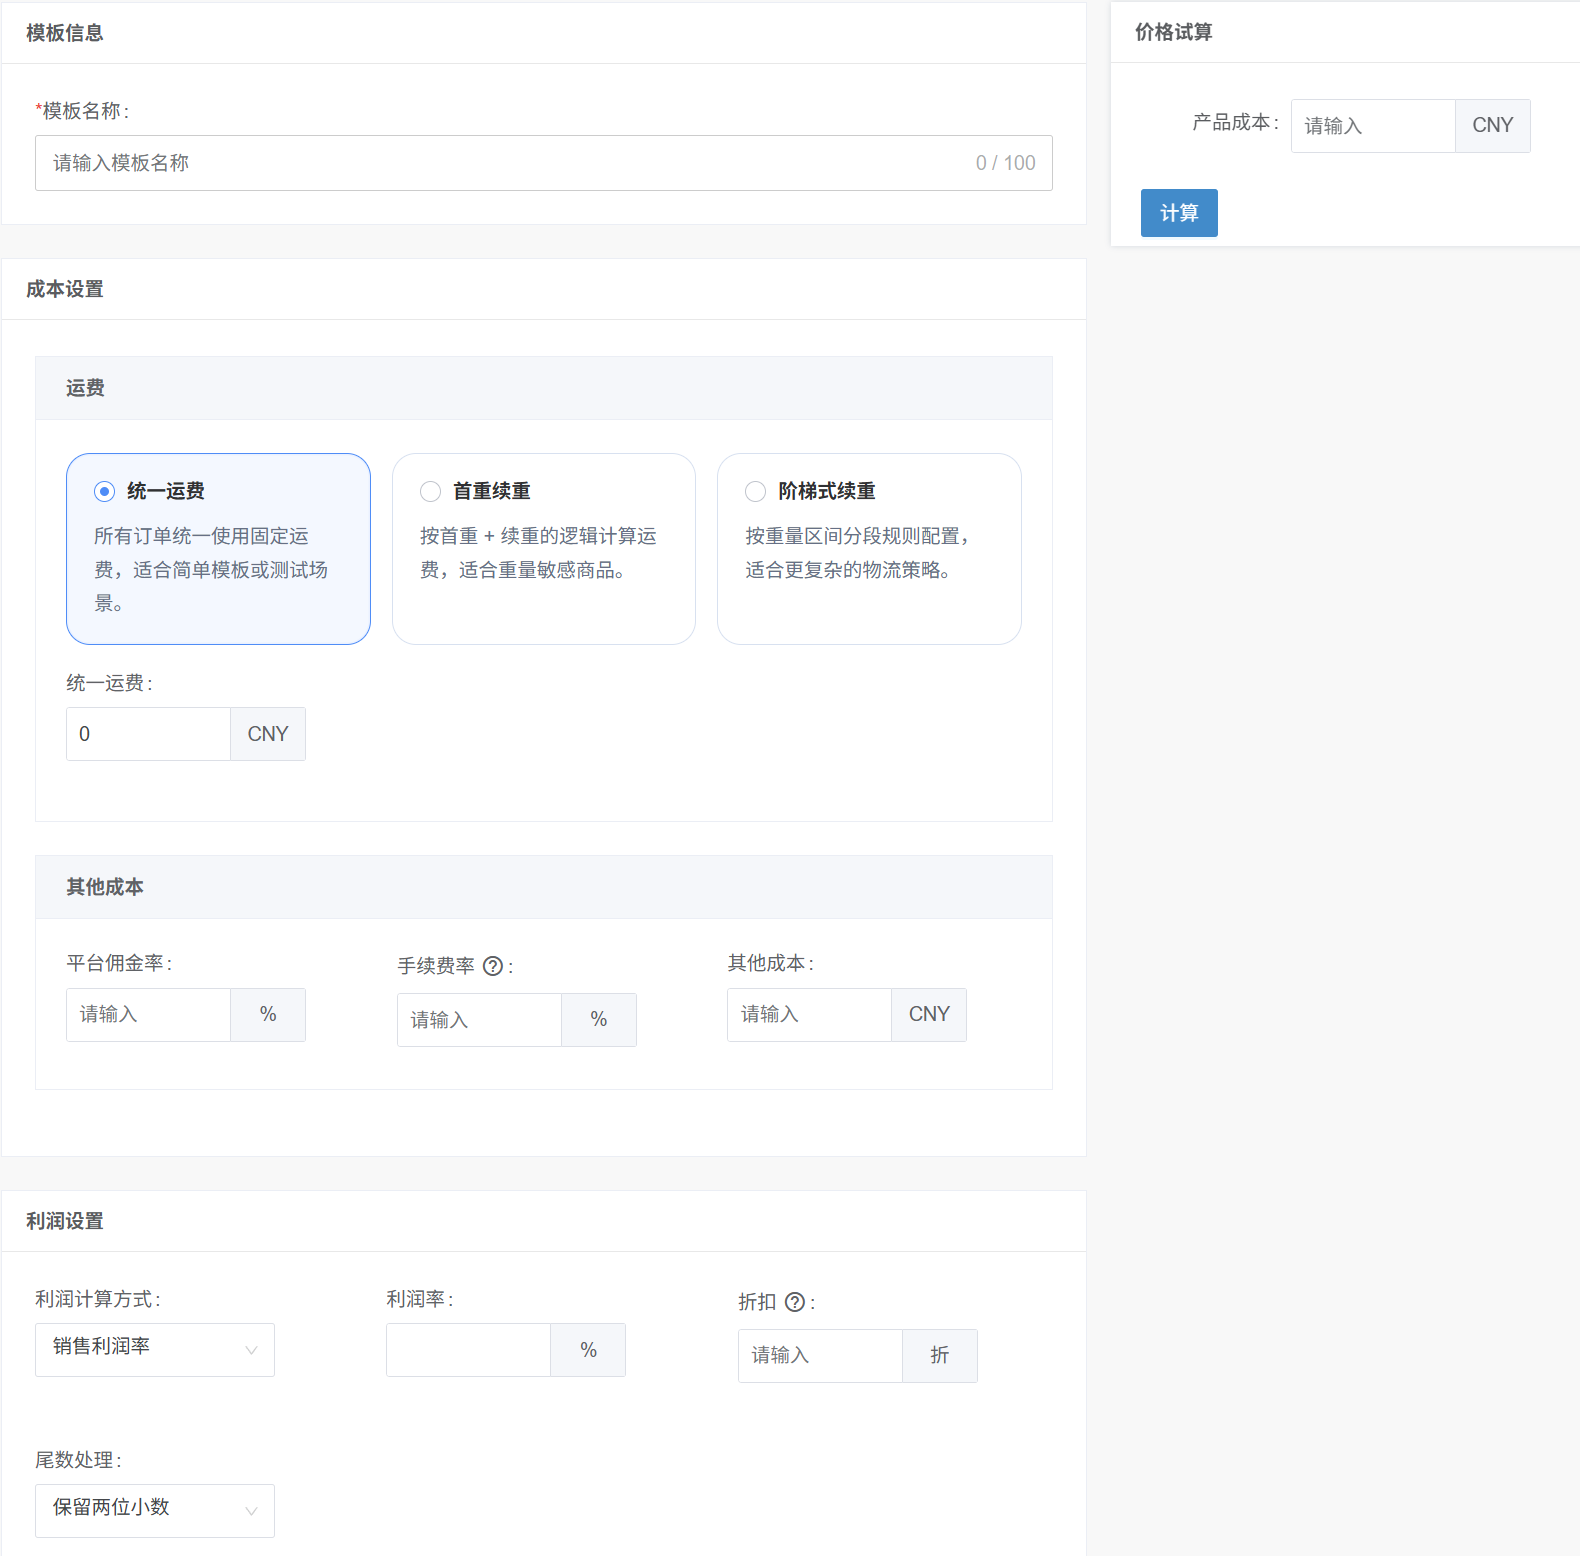Viewport: 1580px width, 1556px height.
Task: Select the 统一运费 radio option
Action: [105, 491]
